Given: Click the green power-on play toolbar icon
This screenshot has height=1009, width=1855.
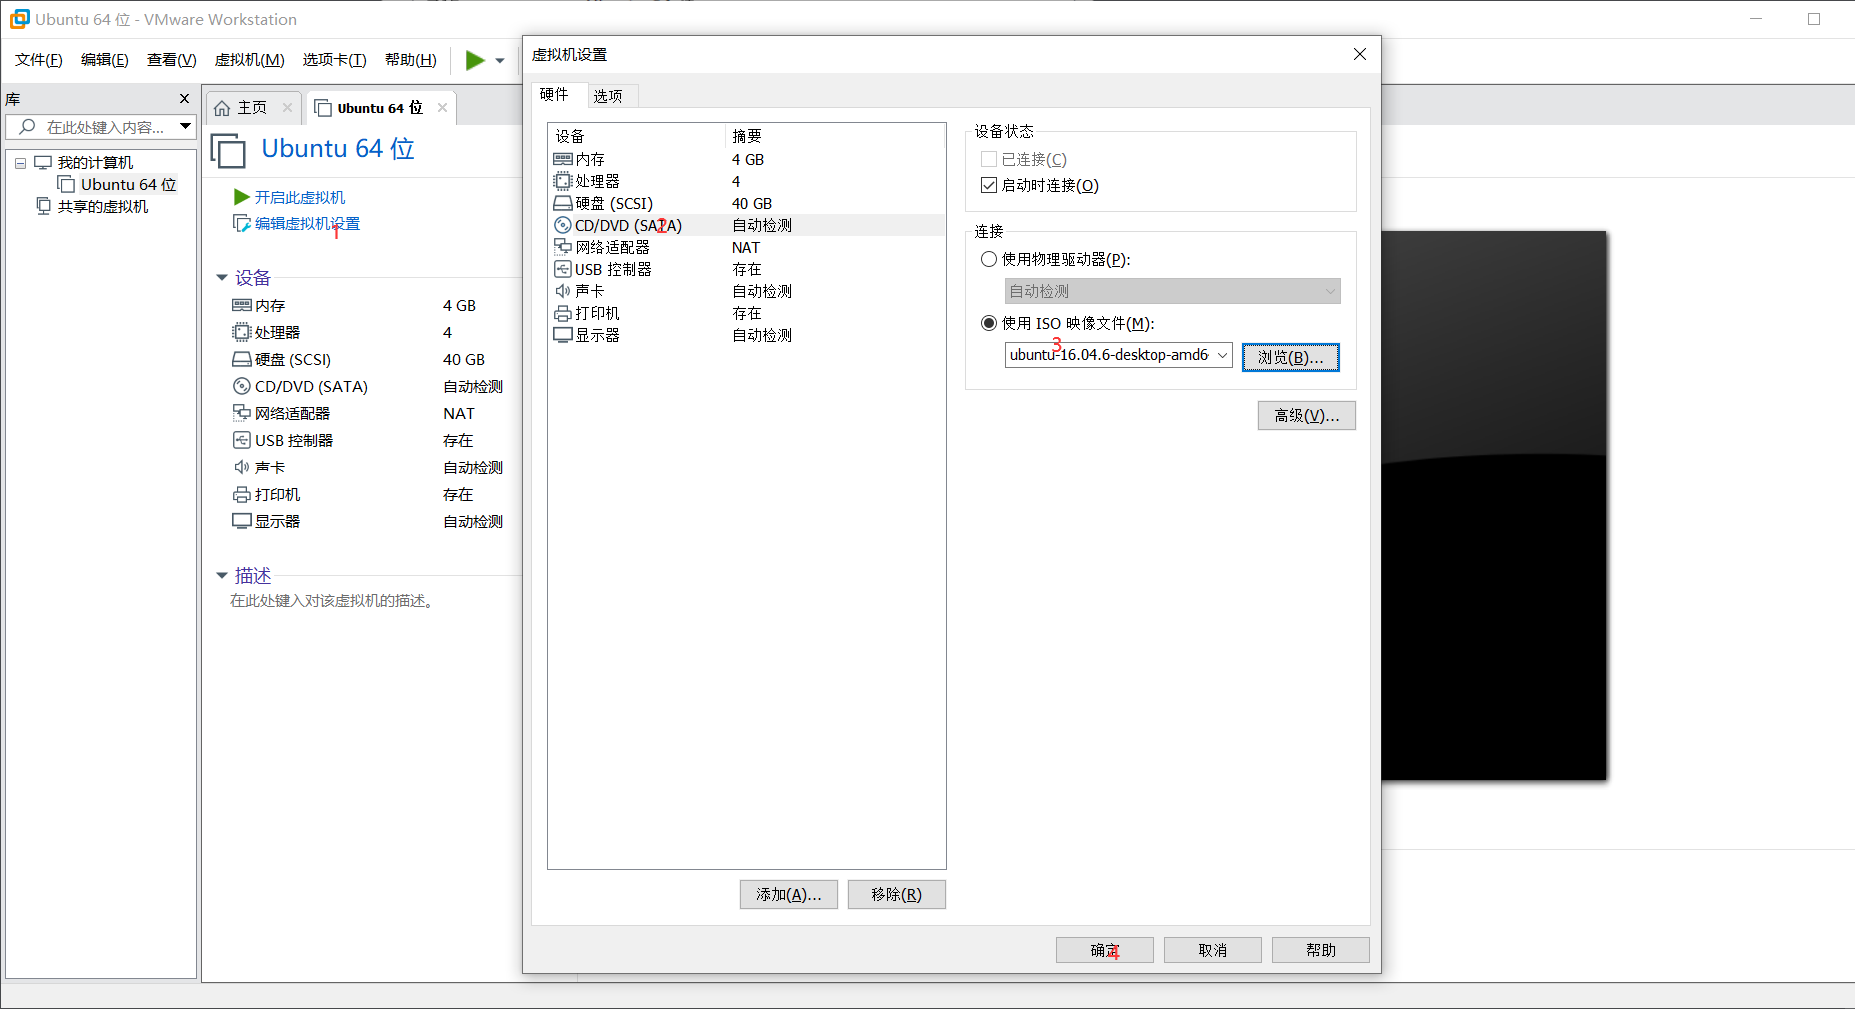Looking at the screenshot, I should [x=475, y=60].
